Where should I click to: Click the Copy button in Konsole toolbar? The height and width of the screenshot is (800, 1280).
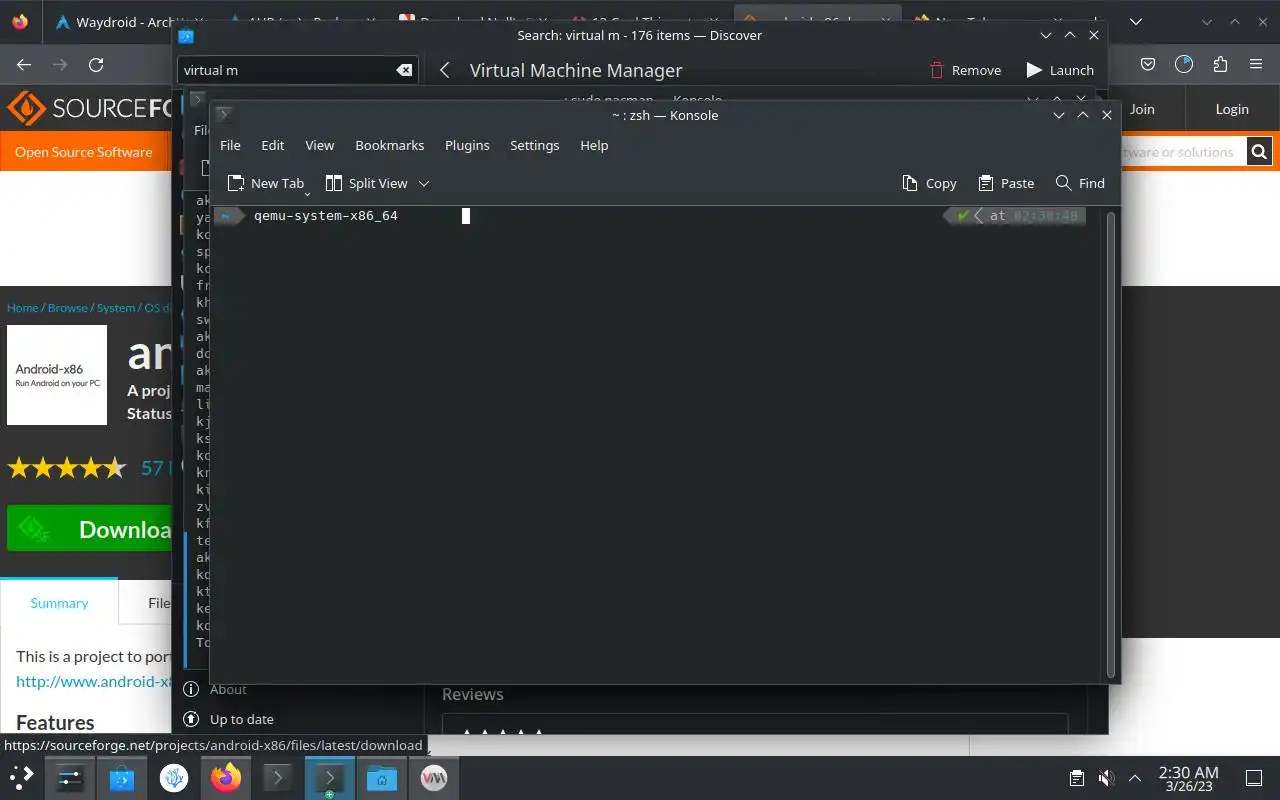pos(929,183)
